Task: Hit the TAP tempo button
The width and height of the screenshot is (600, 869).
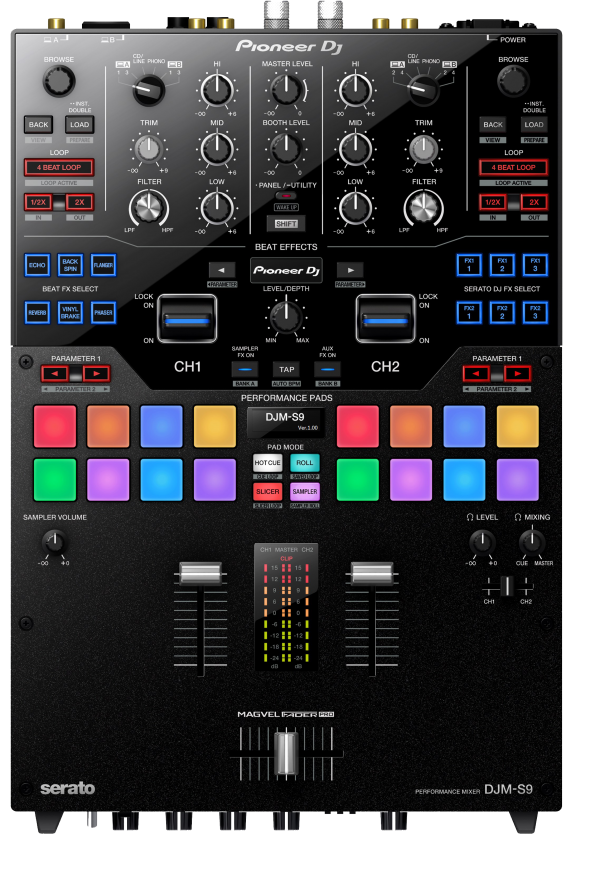Action: click(x=286, y=369)
